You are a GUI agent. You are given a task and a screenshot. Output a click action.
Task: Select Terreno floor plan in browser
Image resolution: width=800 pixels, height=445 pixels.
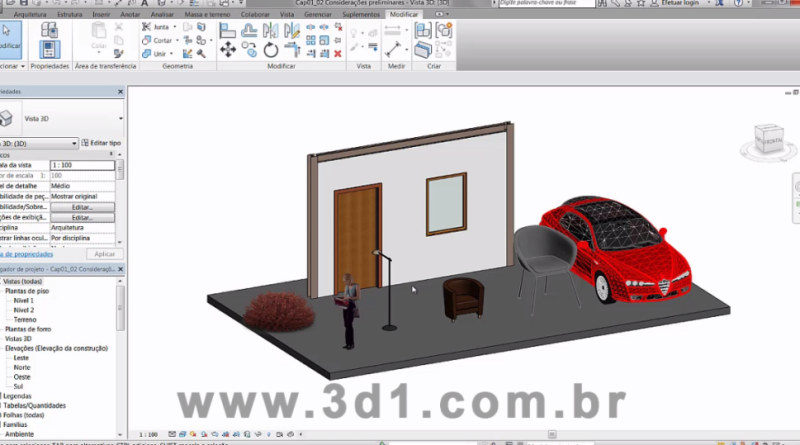pyautogui.click(x=25, y=319)
